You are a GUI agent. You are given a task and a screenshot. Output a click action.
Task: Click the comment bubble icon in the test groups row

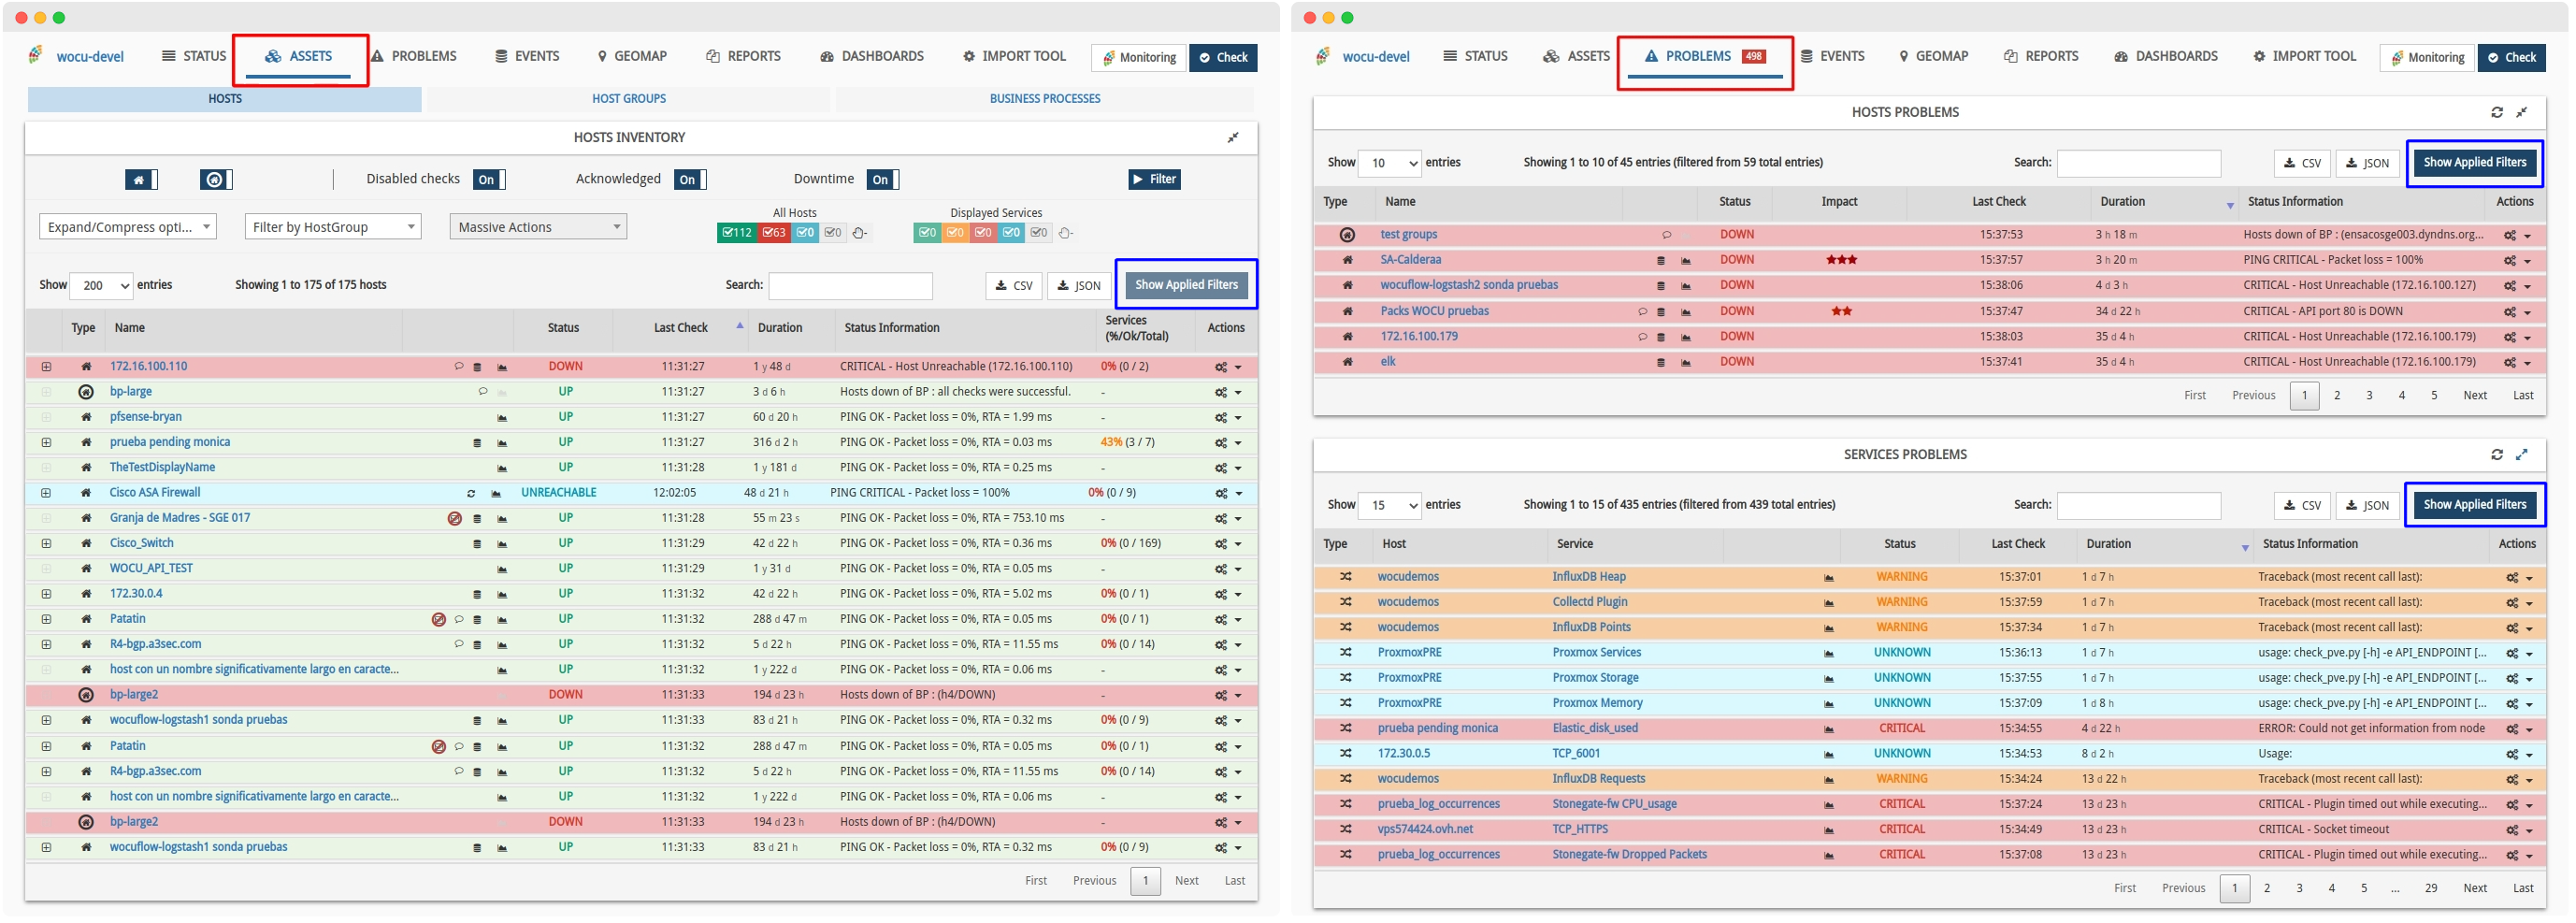pyautogui.click(x=1667, y=236)
